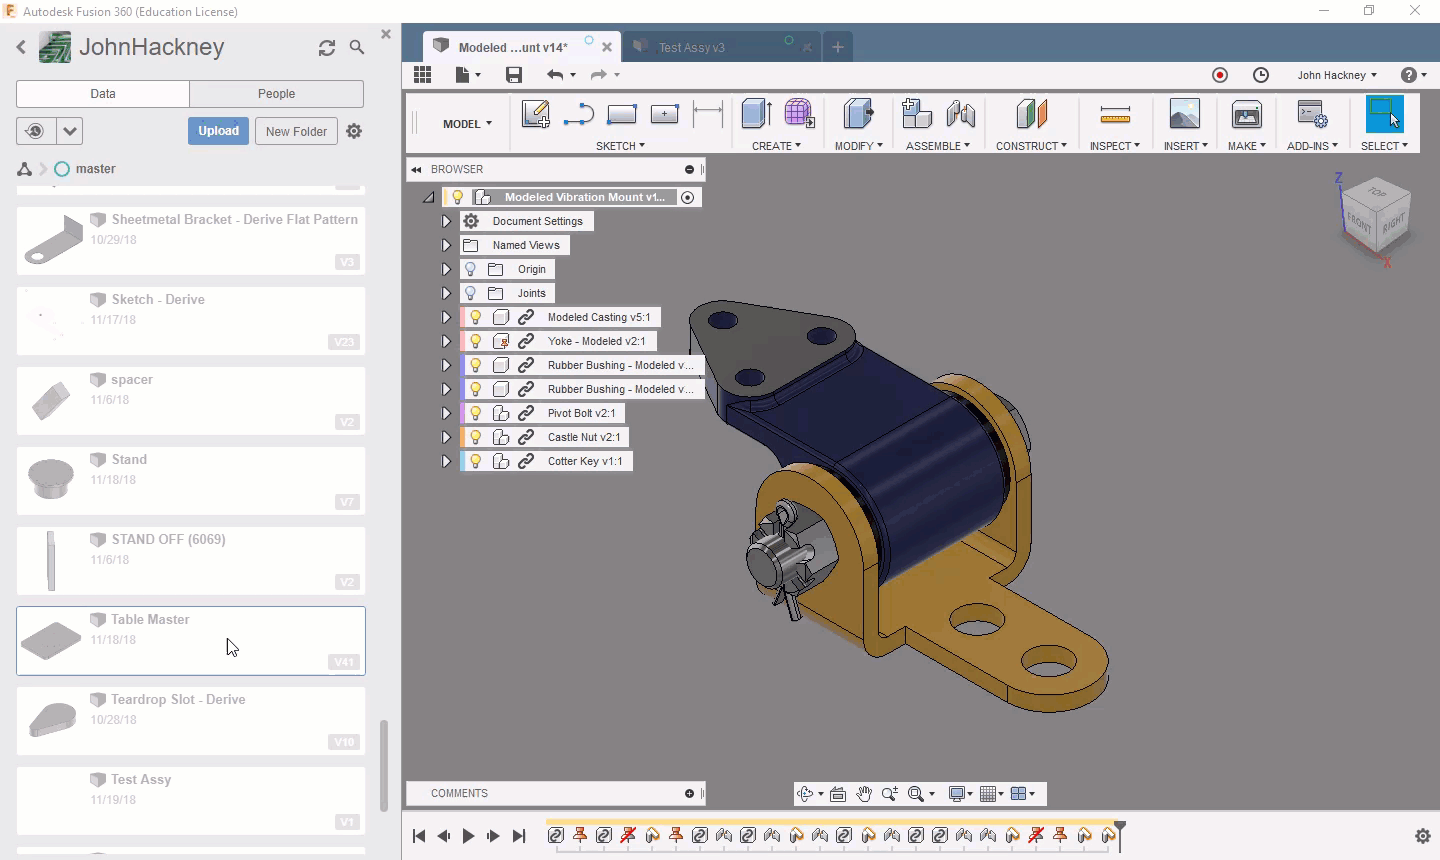Save the document with the disk icon
The image size is (1440, 860).
[514, 75]
